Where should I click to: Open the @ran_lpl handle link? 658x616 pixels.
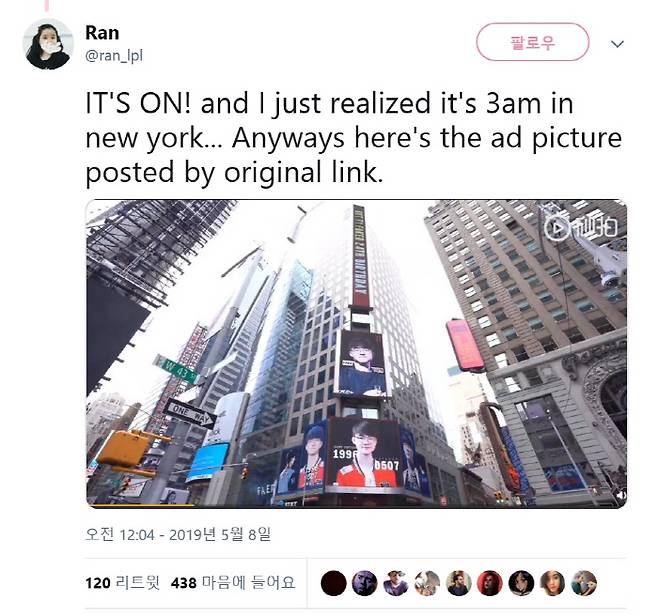coord(114,55)
